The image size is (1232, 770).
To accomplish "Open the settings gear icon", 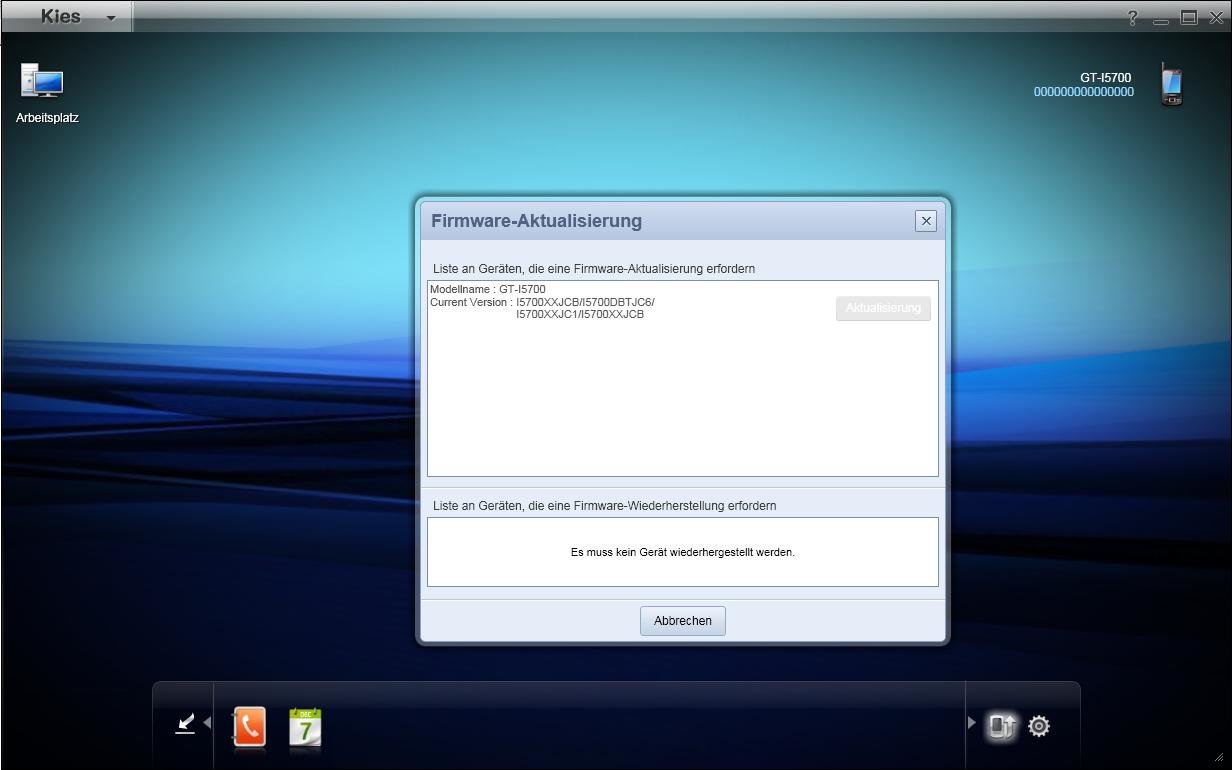I will click(1039, 726).
